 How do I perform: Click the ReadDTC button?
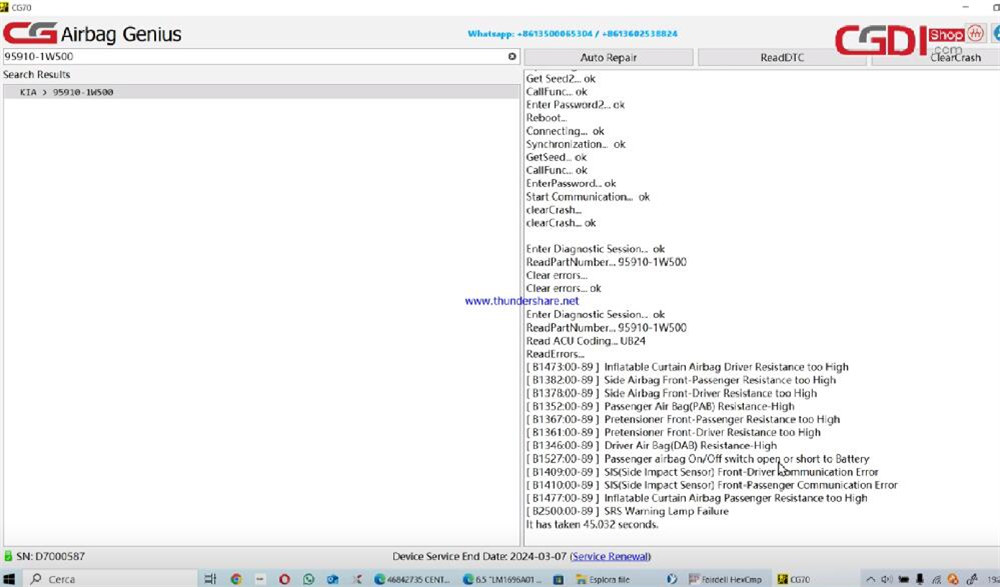tap(782, 57)
